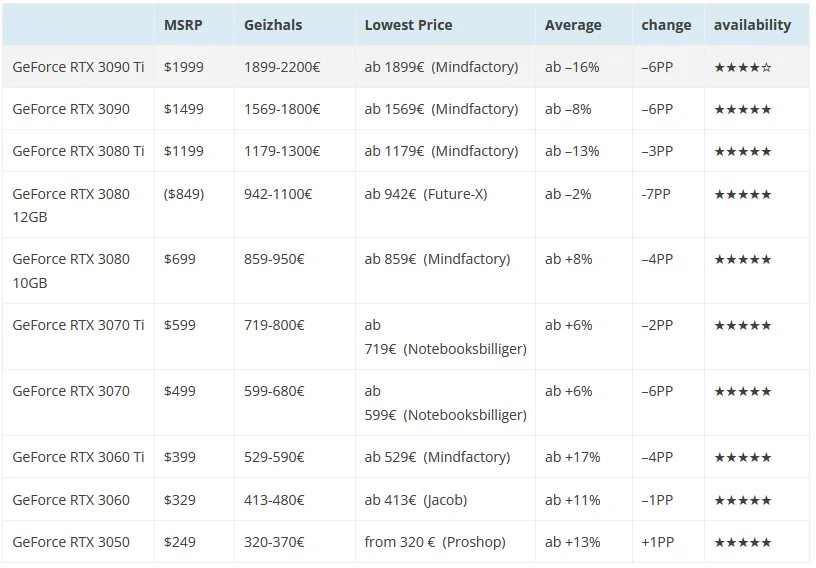Viewport: 816px width, 568px height.
Task: Click the change column header
Action: (x=666, y=25)
